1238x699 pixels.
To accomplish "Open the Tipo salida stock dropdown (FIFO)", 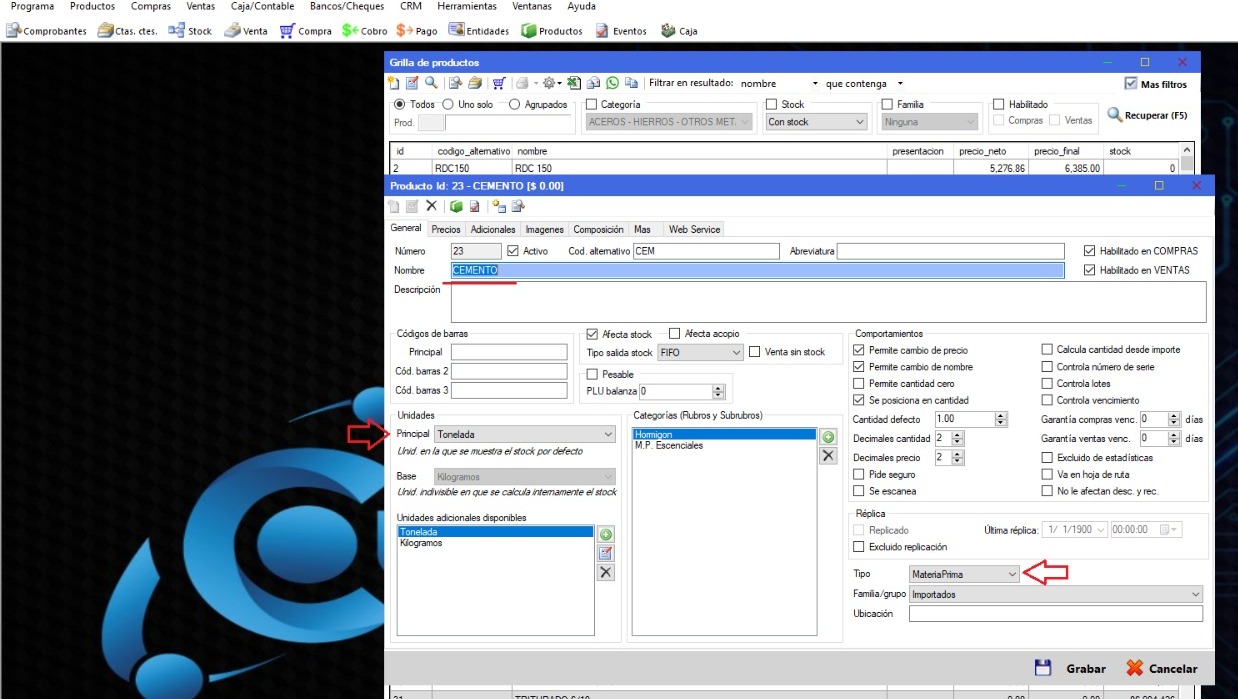I will click(700, 352).
